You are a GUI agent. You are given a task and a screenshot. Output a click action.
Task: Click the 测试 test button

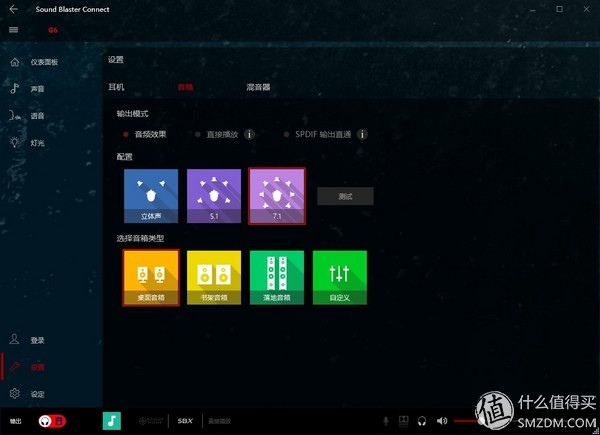pos(346,196)
